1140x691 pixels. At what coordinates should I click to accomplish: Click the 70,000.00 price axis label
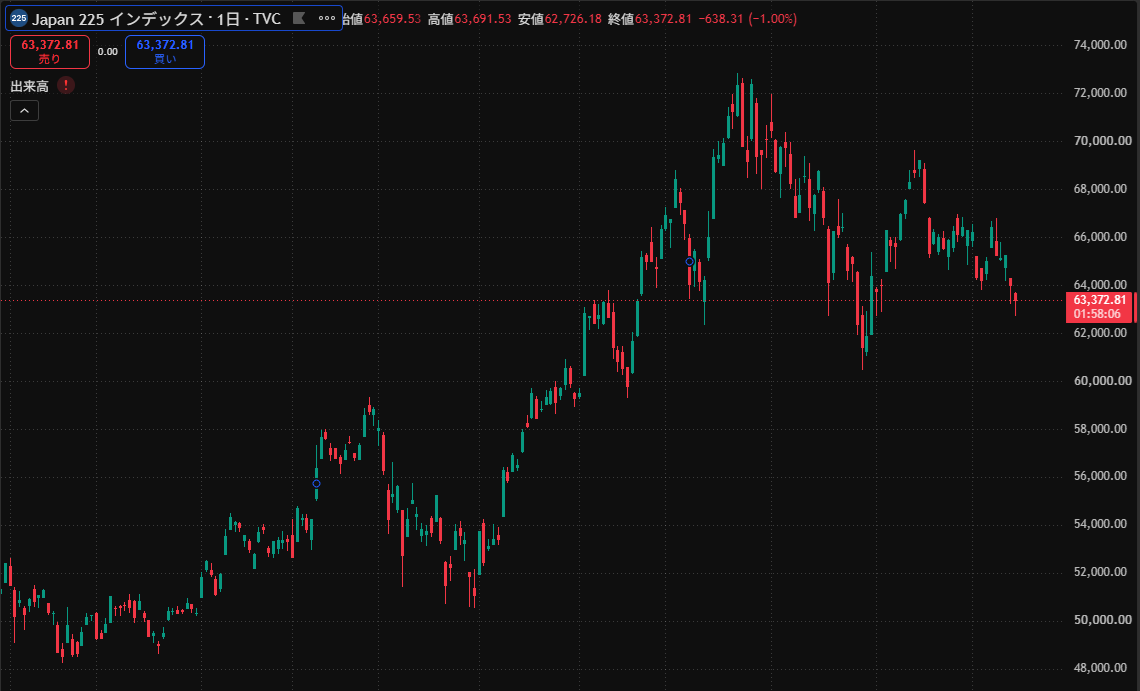point(1102,141)
